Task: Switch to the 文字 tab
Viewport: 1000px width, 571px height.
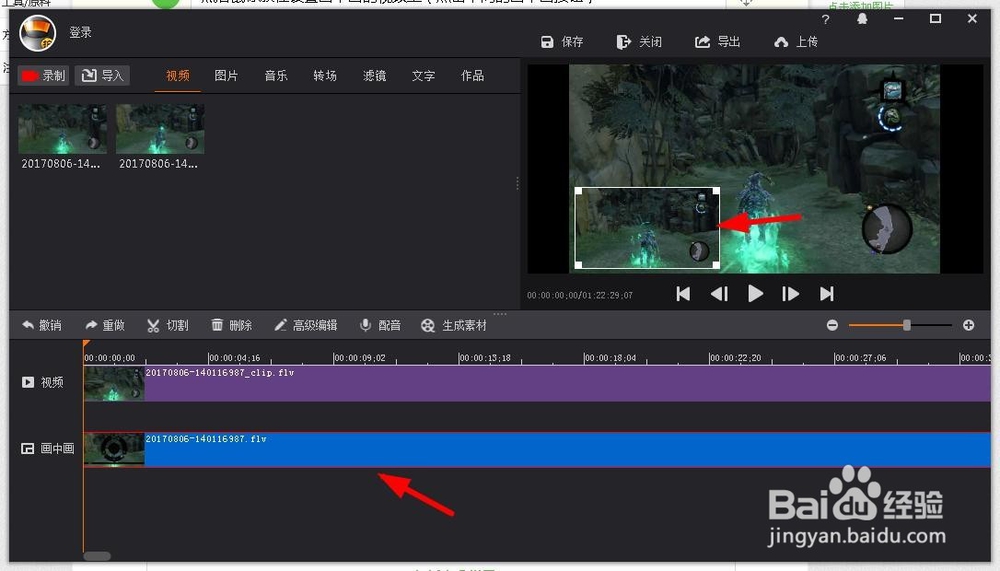Action: coord(423,76)
